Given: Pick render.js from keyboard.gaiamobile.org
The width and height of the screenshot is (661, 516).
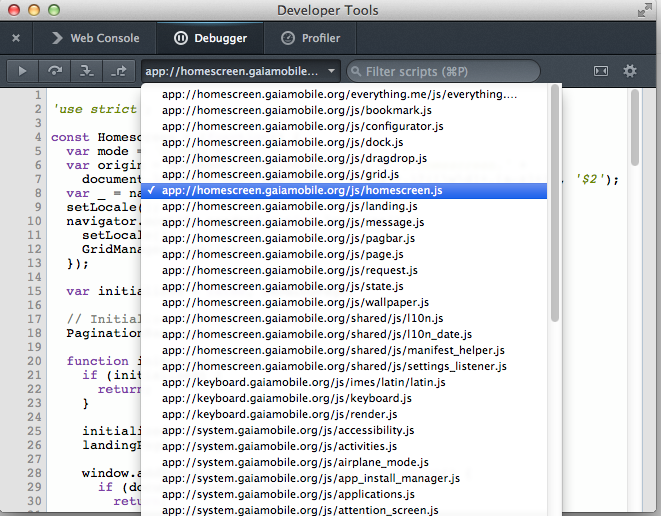Looking at the screenshot, I should click(x=344, y=414).
